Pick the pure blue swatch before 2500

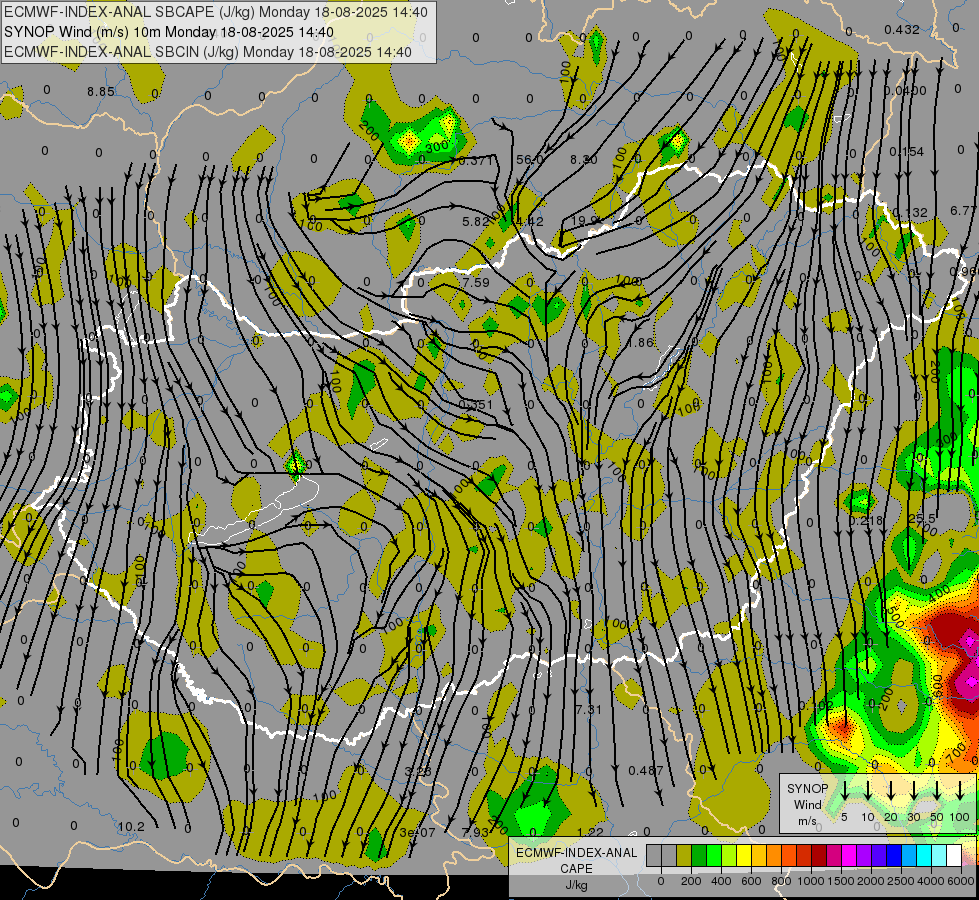[893, 856]
